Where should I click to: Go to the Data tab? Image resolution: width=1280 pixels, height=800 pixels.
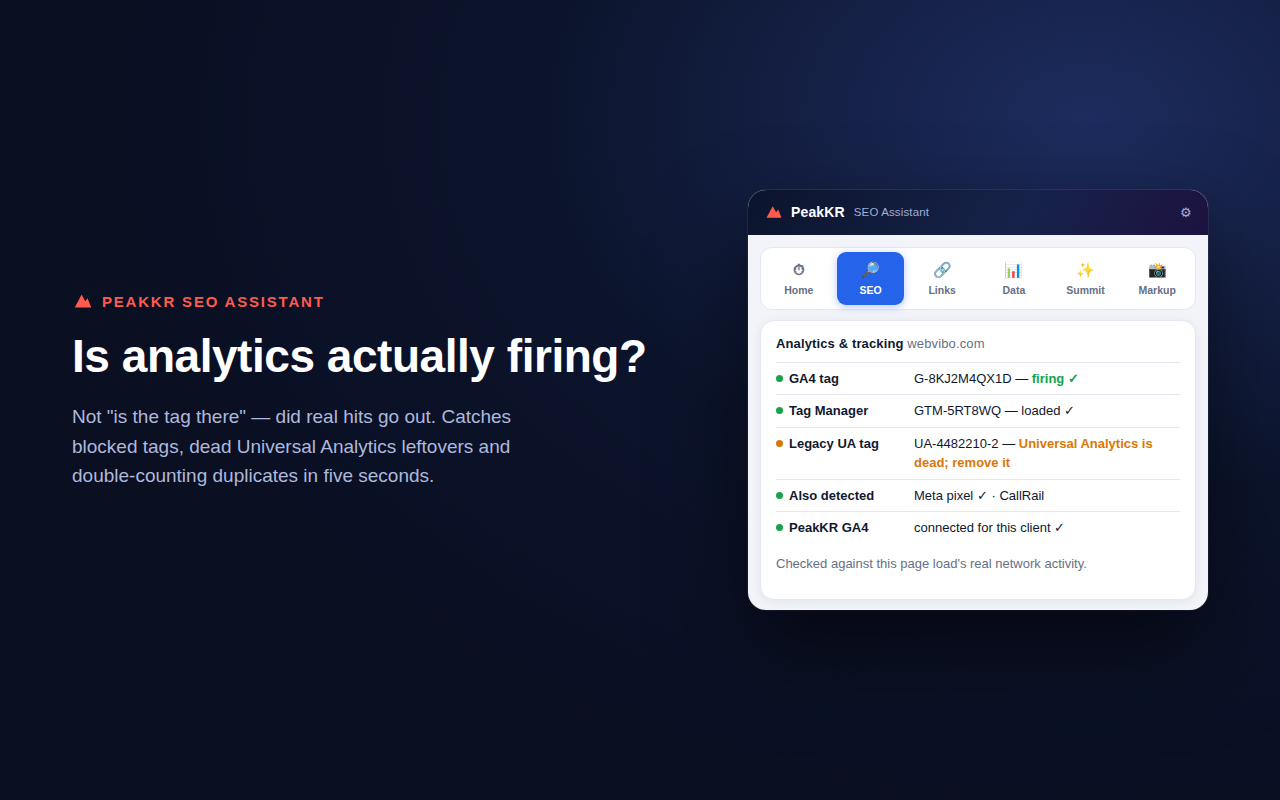pyautogui.click(x=1014, y=278)
